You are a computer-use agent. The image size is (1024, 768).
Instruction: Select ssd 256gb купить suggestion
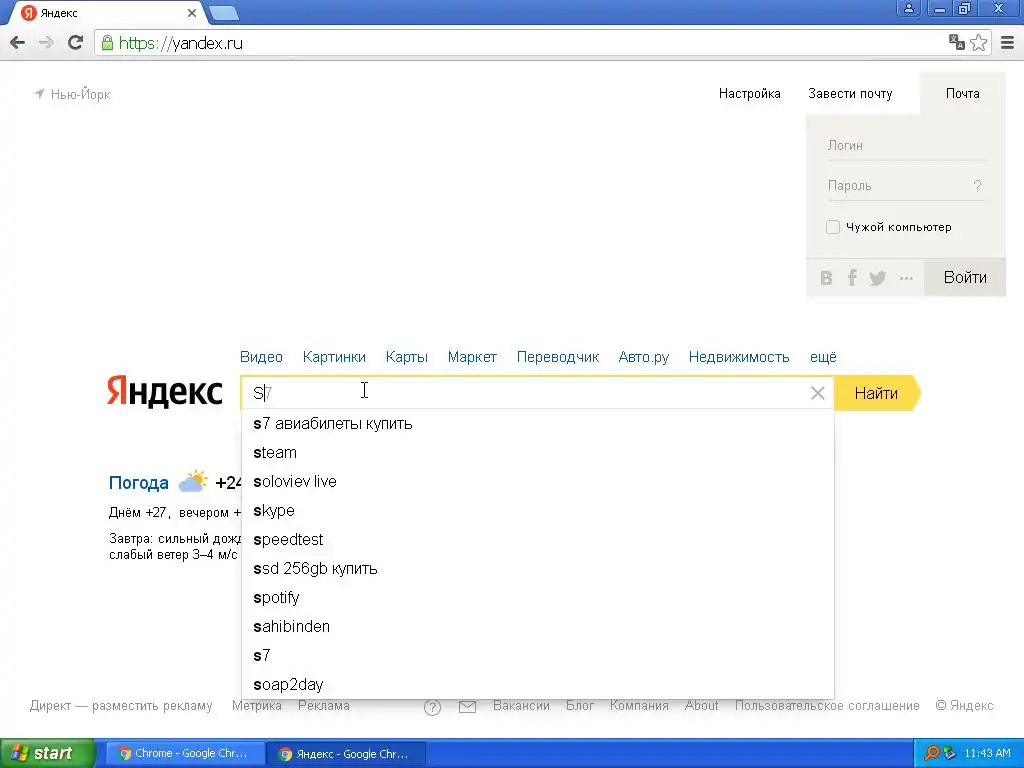537,569
